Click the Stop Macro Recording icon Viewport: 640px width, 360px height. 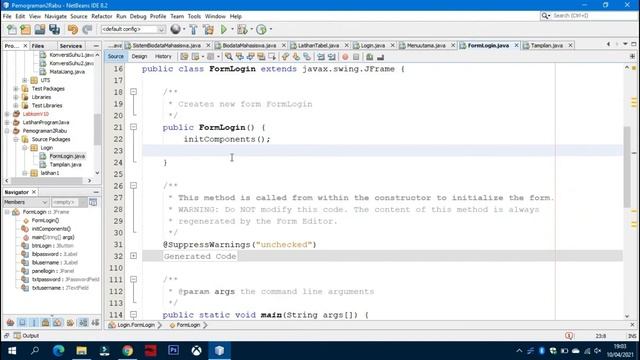(356, 57)
